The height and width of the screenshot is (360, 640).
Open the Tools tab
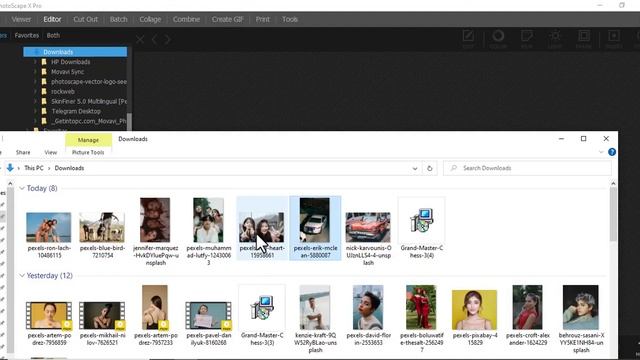(x=290, y=19)
